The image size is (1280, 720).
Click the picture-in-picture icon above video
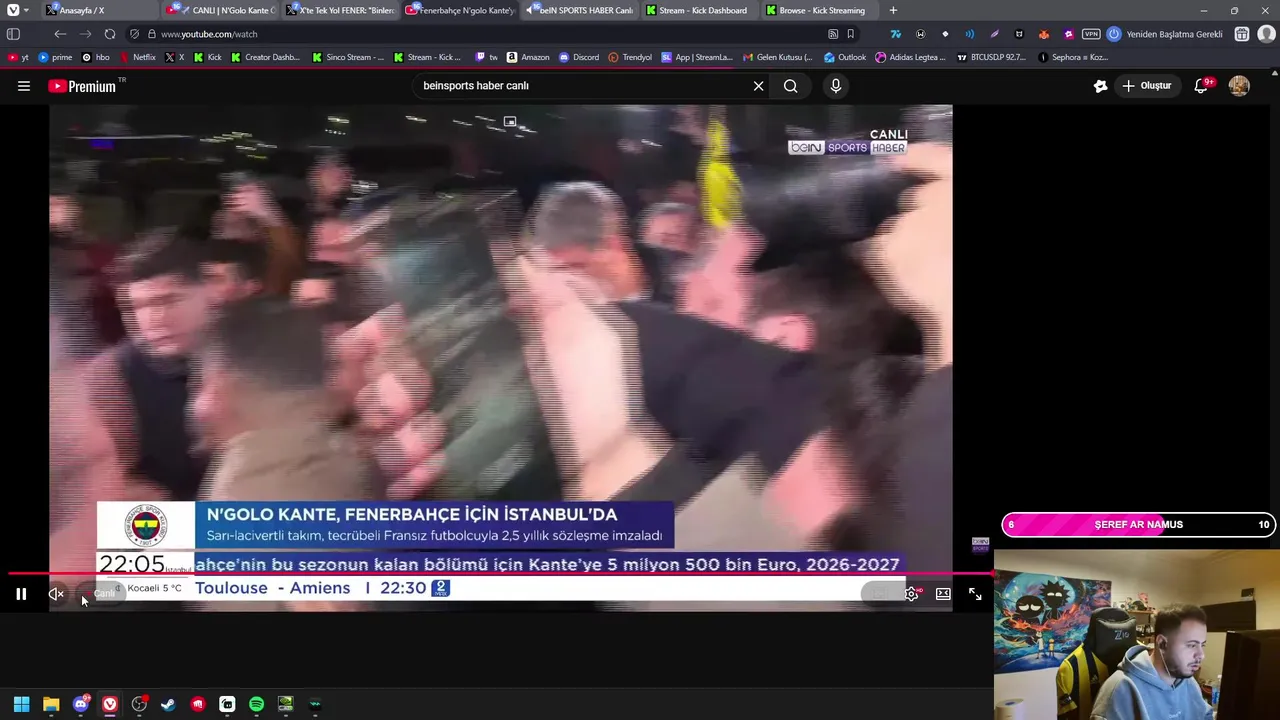click(510, 121)
